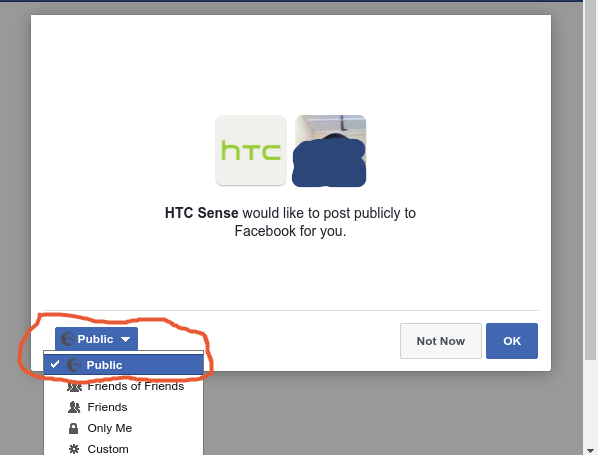Pick the Custom audience option

(x=123, y=449)
